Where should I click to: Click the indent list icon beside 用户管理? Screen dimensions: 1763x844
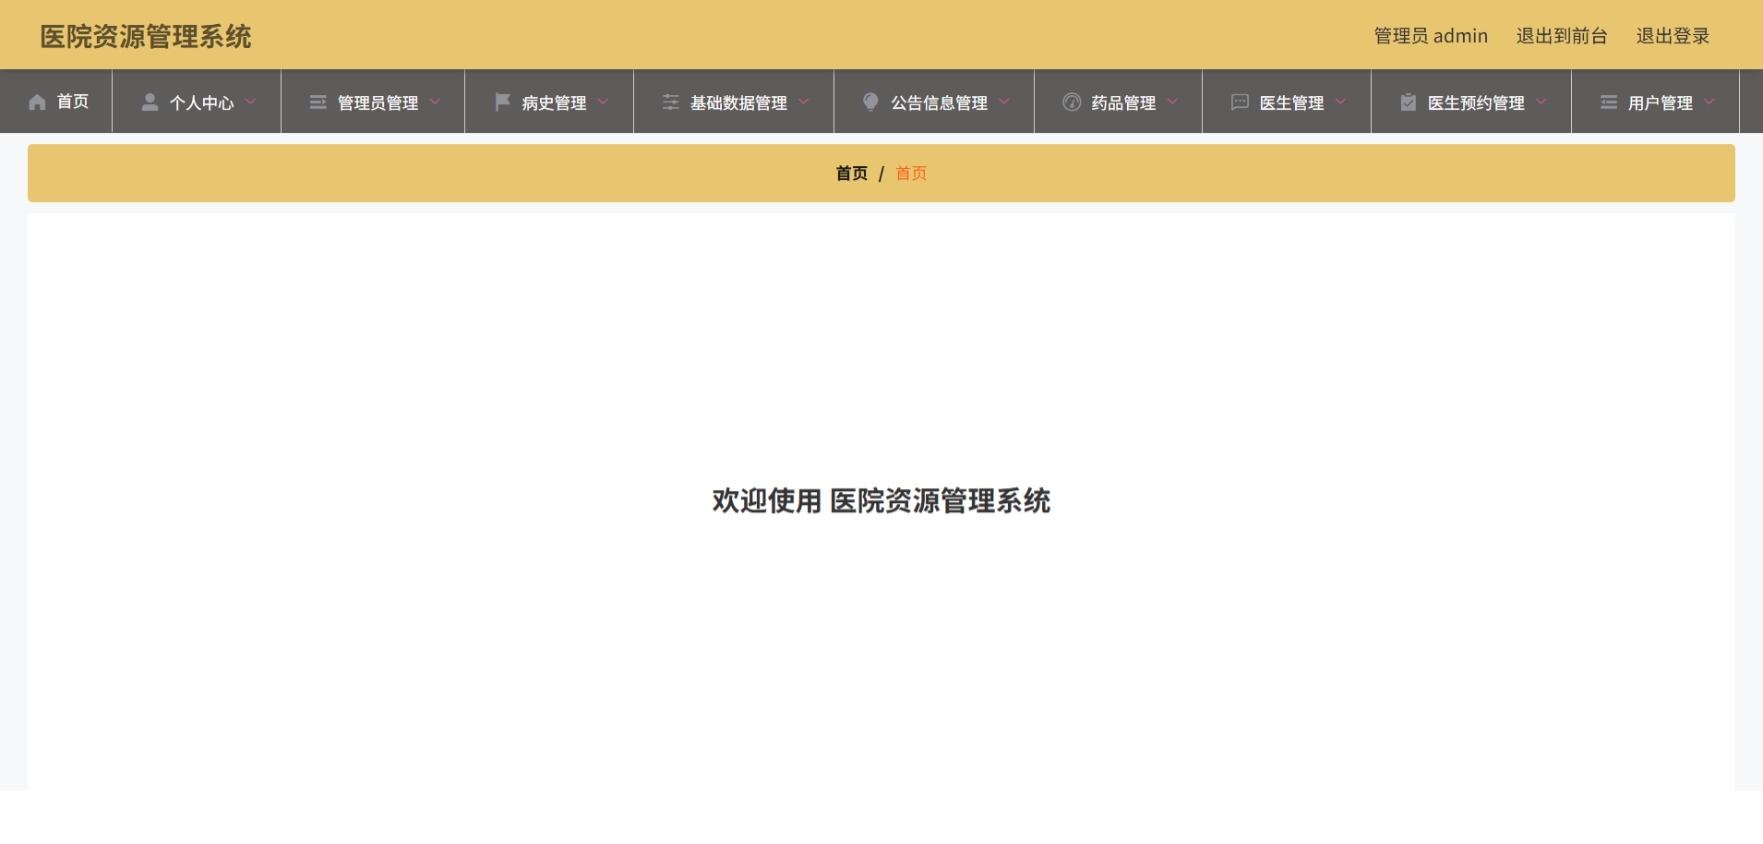click(1608, 102)
